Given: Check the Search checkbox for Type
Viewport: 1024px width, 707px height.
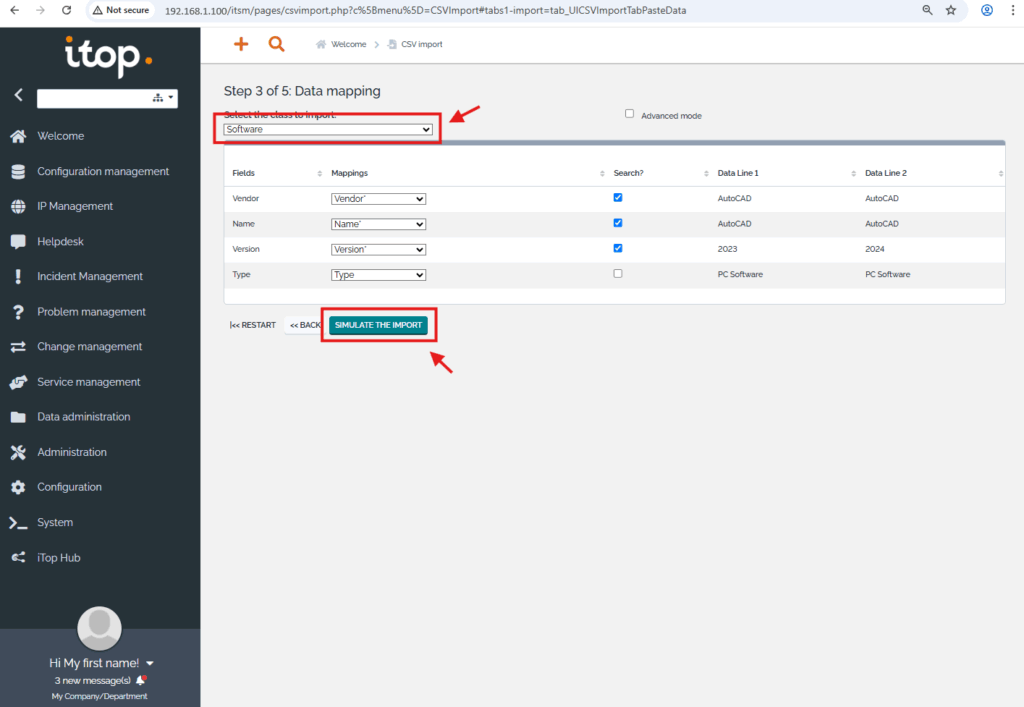Looking at the screenshot, I should 617,273.
